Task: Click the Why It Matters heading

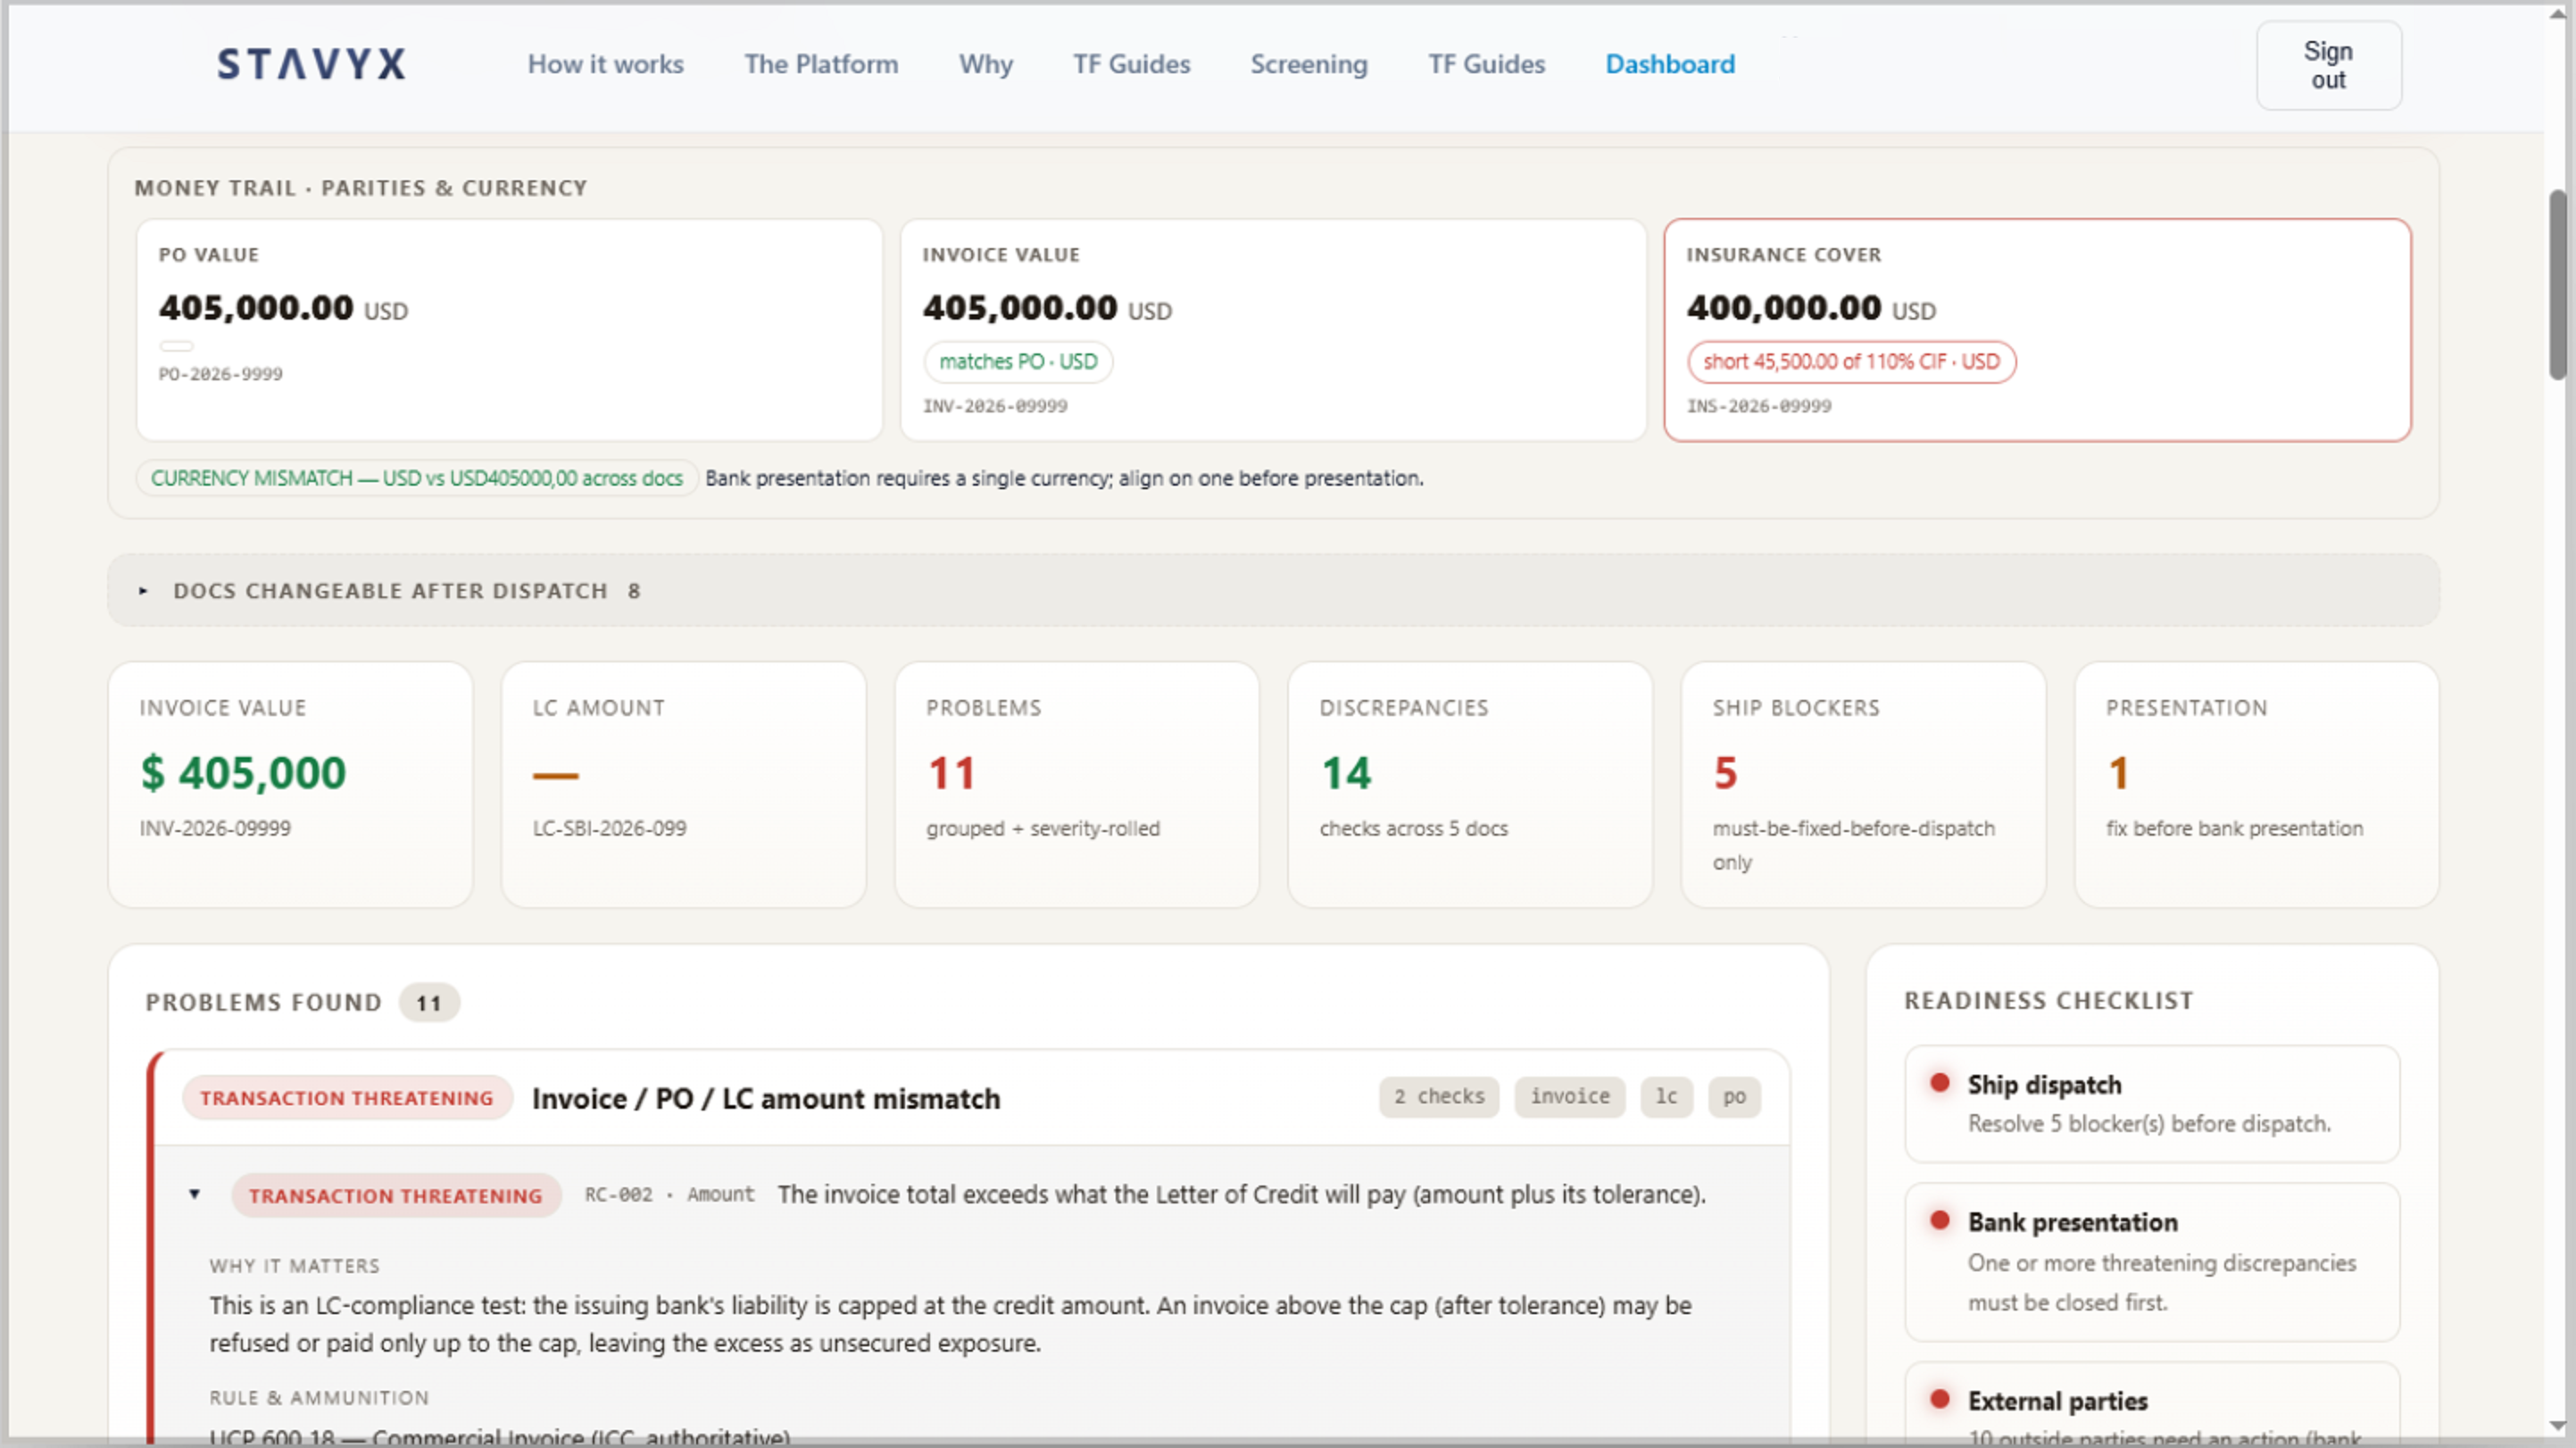Action: coord(294,1266)
